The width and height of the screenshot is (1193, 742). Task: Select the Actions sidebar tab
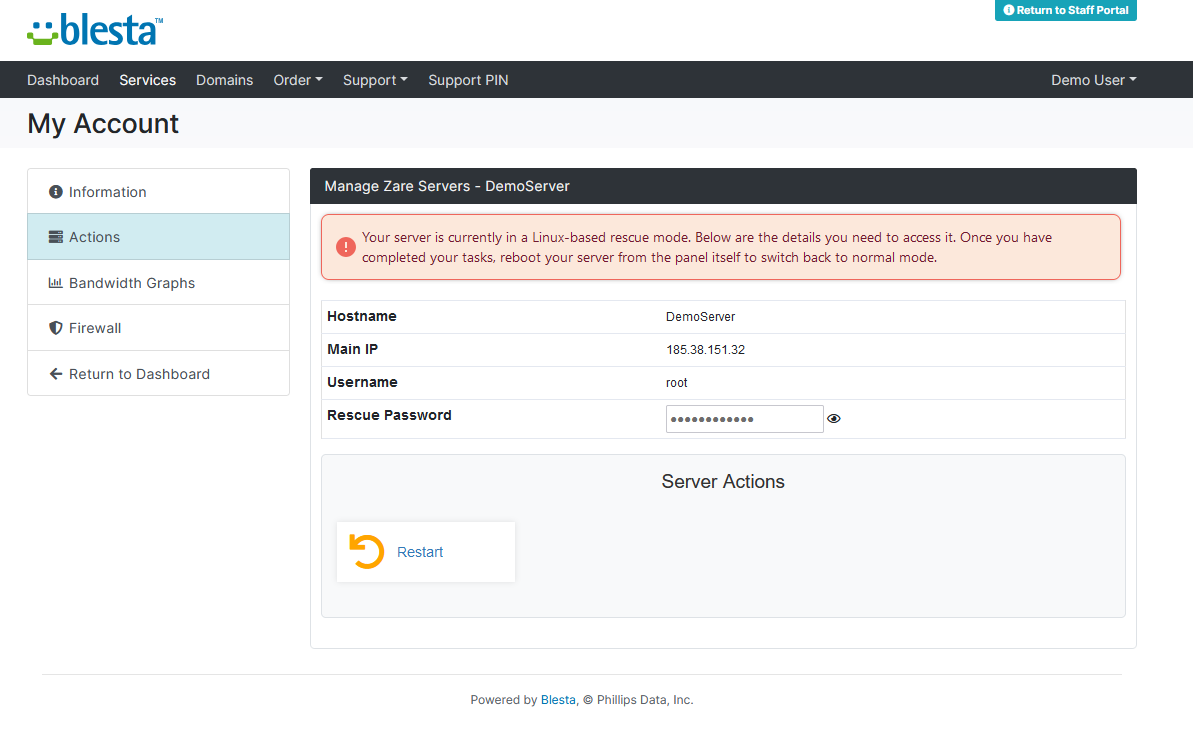click(158, 237)
